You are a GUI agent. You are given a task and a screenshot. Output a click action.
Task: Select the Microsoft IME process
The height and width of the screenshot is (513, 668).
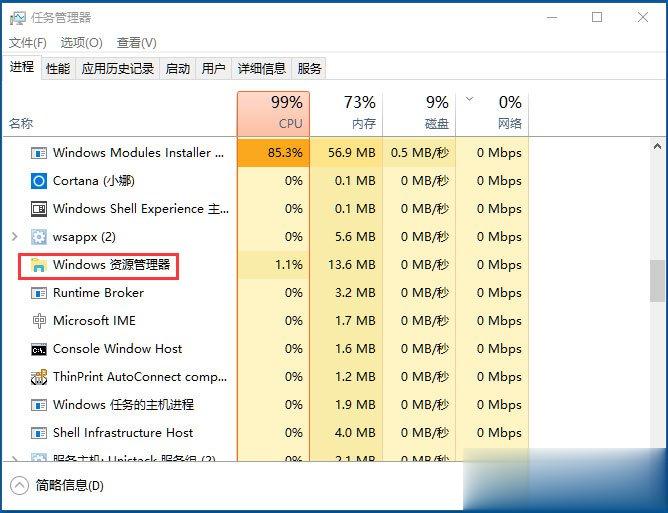[x=95, y=321]
